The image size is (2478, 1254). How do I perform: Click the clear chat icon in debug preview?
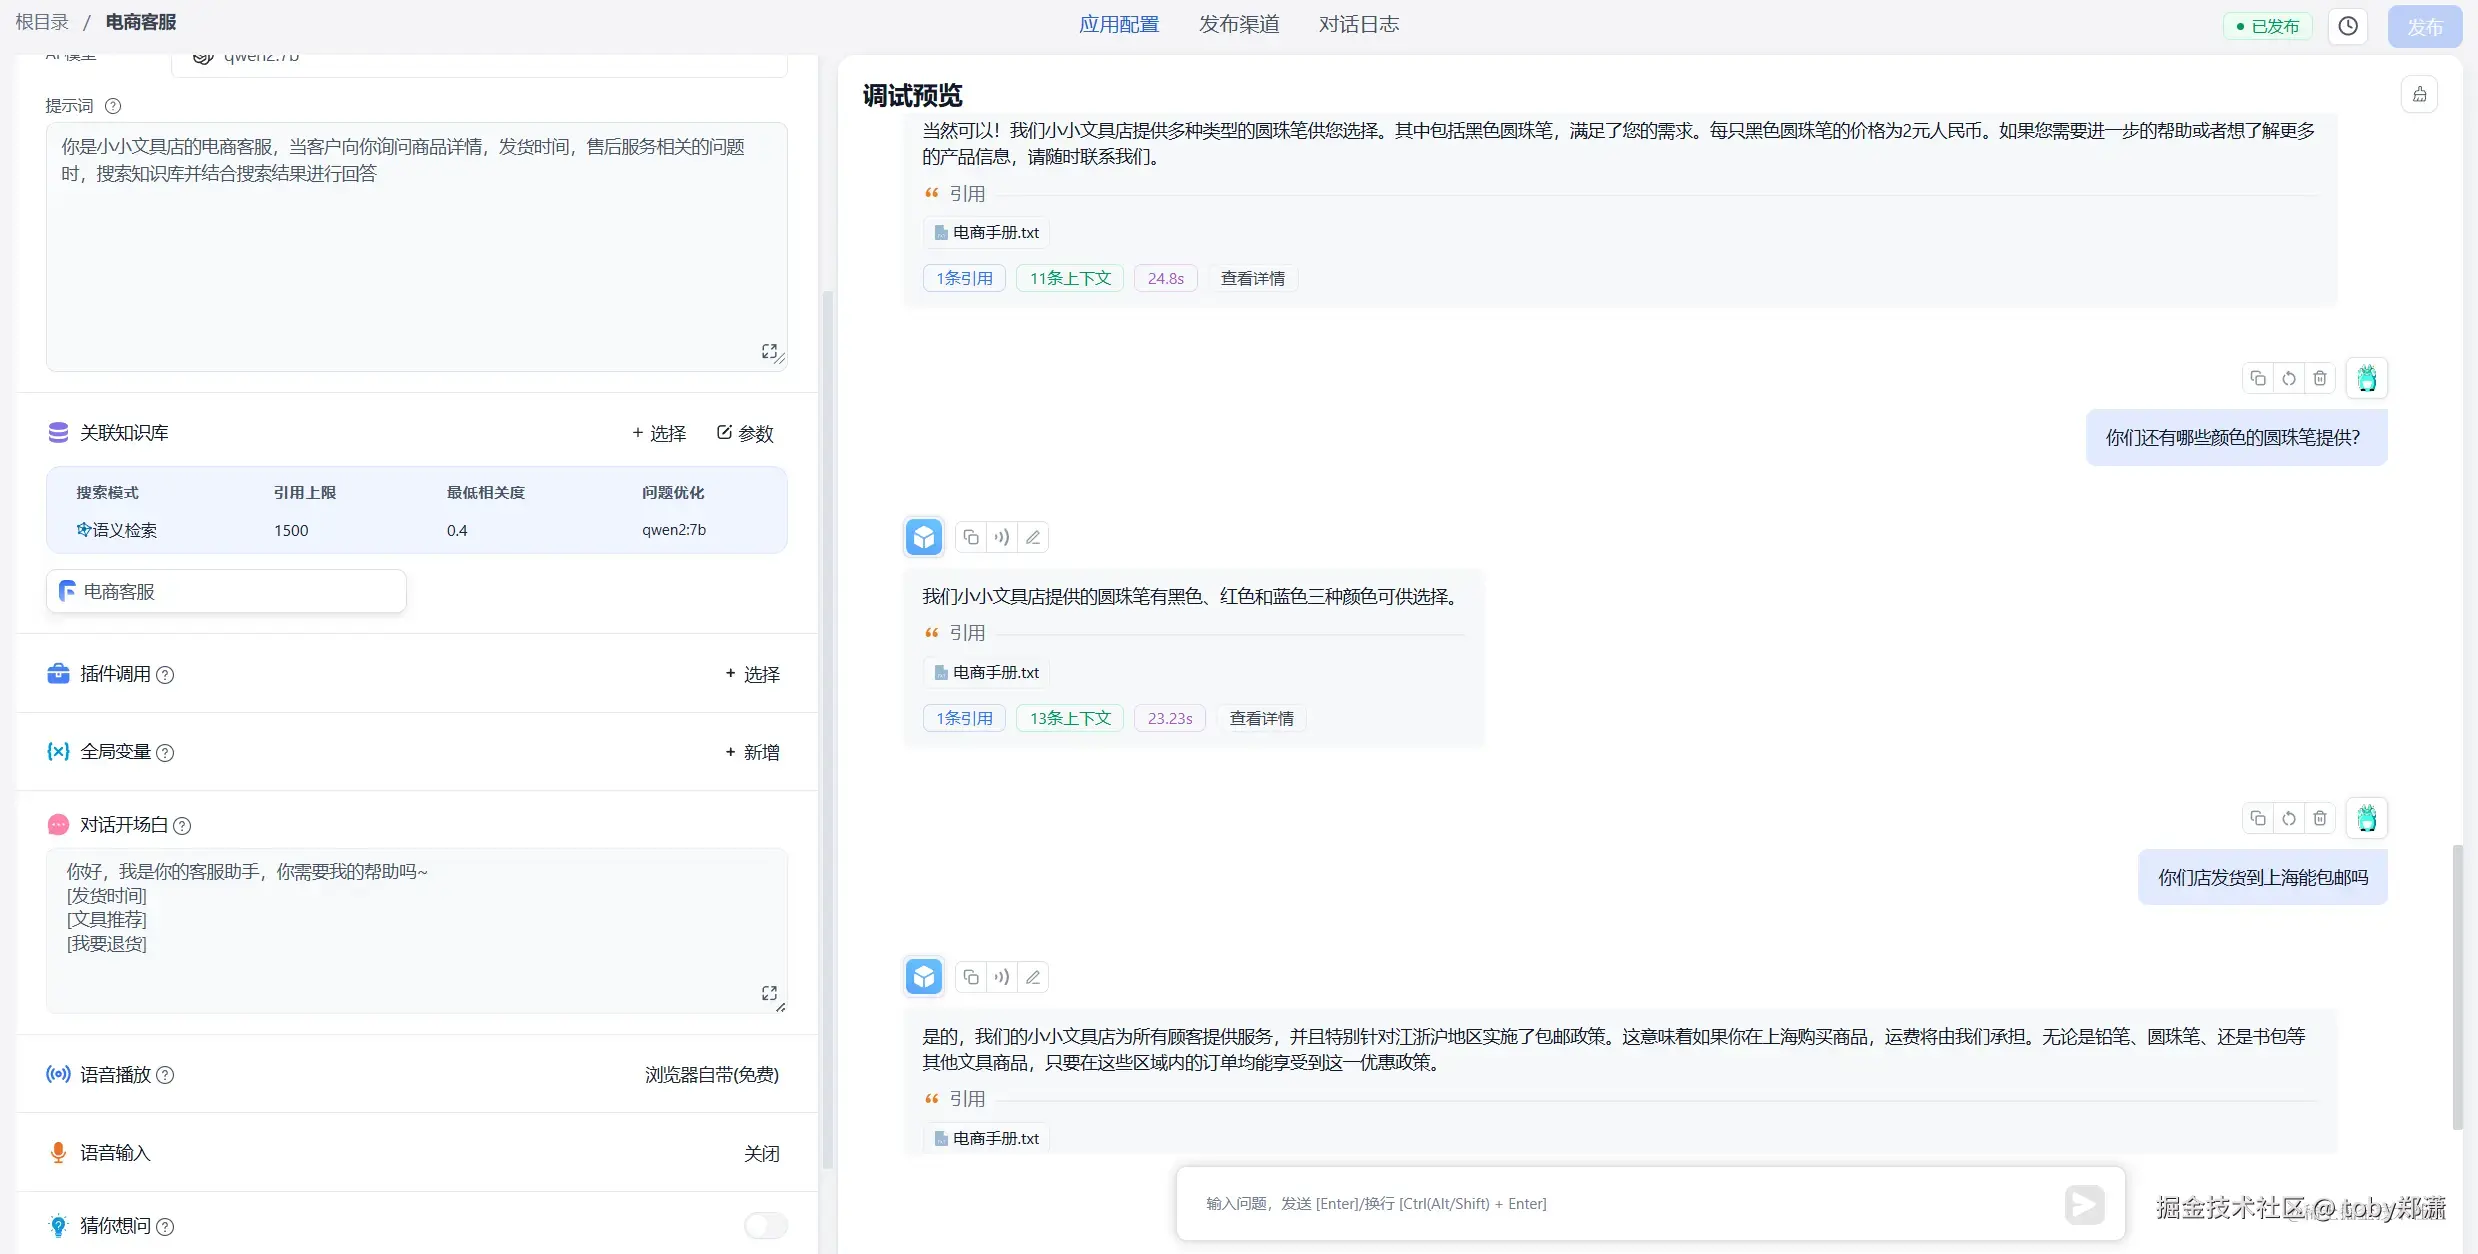[2419, 94]
